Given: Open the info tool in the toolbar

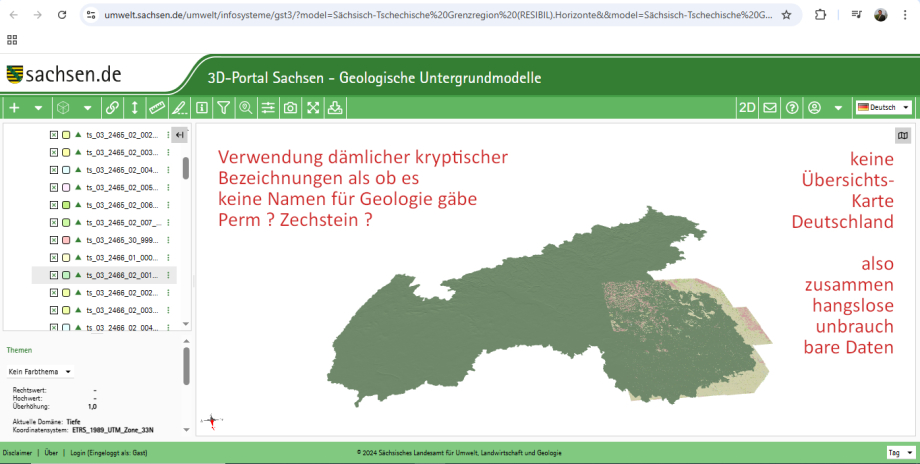Looking at the screenshot, I should pyautogui.click(x=202, y=108).
